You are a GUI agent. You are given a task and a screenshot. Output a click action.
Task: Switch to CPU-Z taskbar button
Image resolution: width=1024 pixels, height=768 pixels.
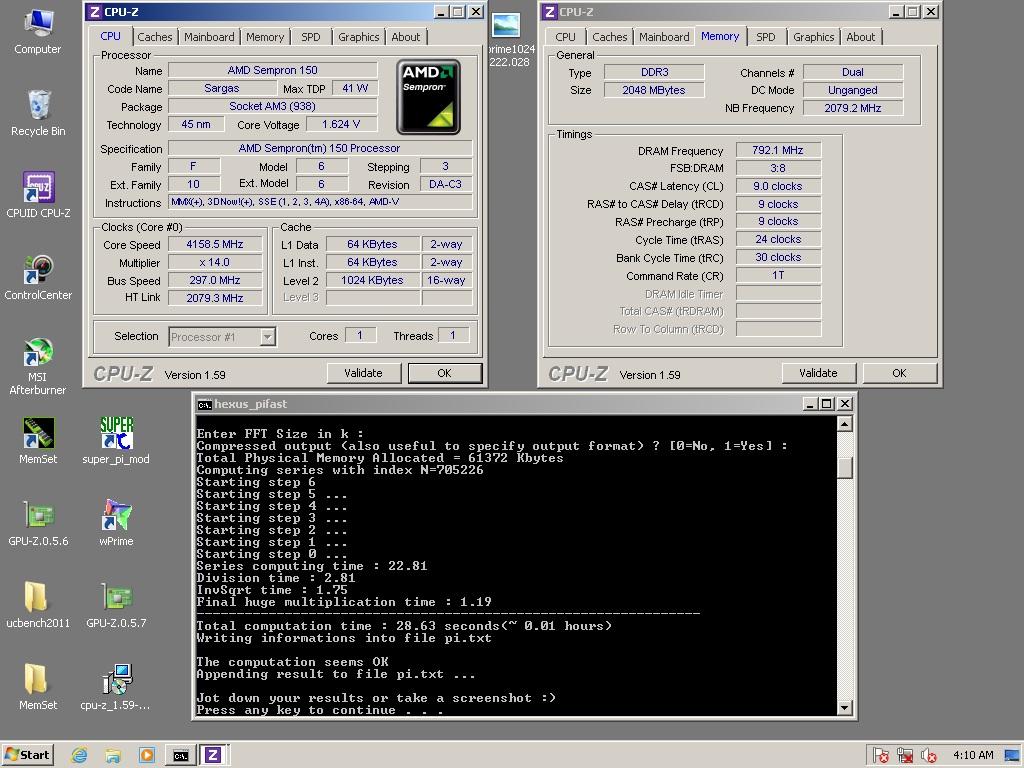coord(213,756)
